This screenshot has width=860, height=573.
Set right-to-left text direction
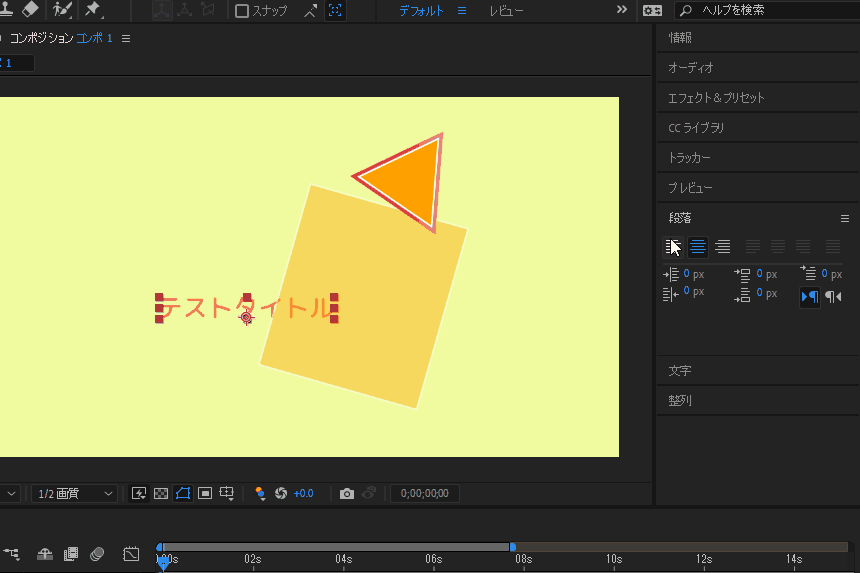pyautogui.click(x=834, y=297)
